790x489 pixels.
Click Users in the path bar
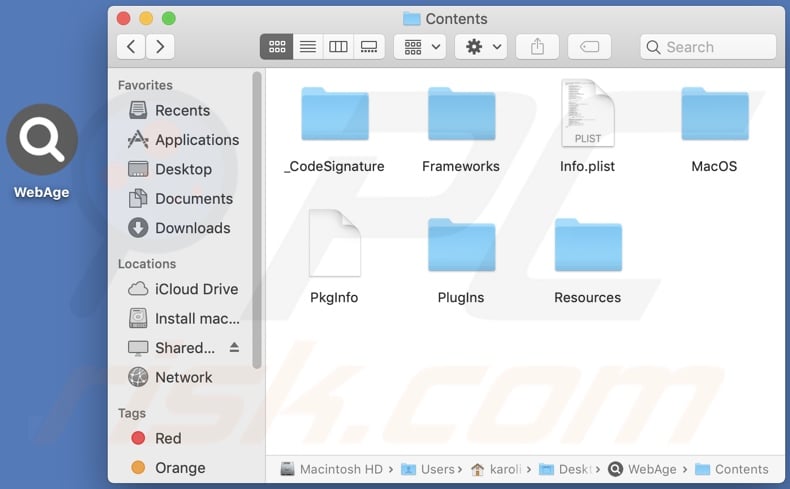tap(428, 469)
